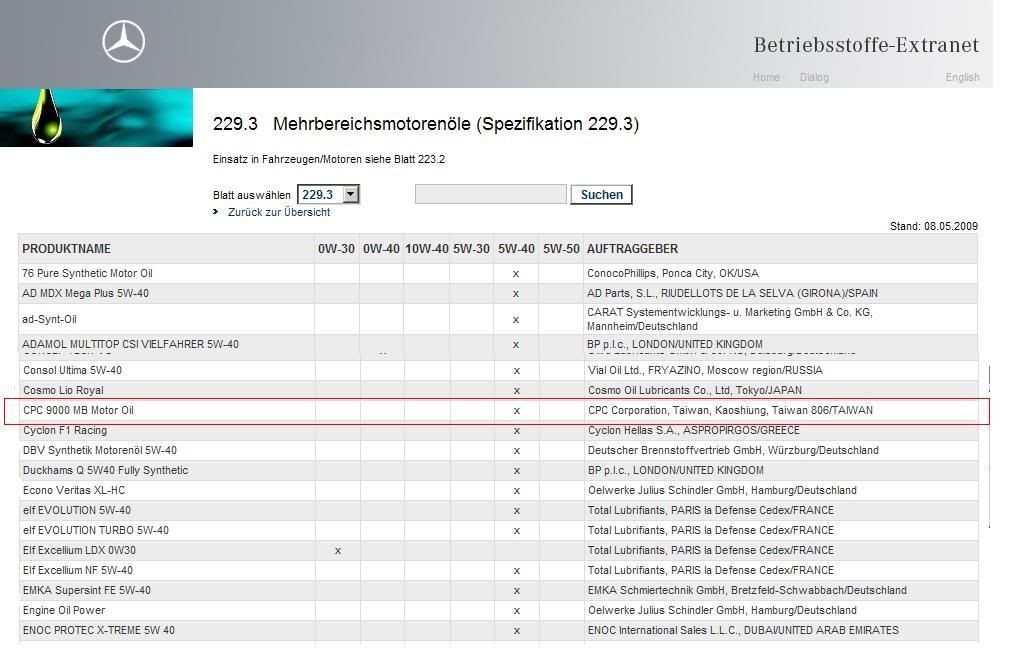Image resolution: width=1032 pixels, height=656 pixels.
Task: Click the ENOC PROTEC X-TREME 5W 40 entry
Action: click(98, 630)
